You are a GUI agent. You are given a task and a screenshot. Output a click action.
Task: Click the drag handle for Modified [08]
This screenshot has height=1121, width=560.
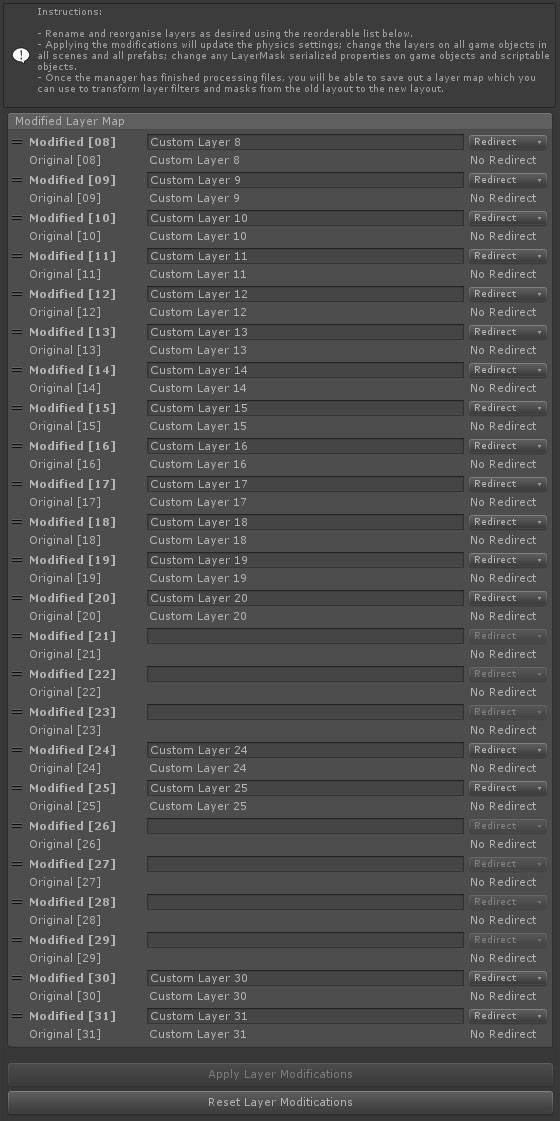17,142
